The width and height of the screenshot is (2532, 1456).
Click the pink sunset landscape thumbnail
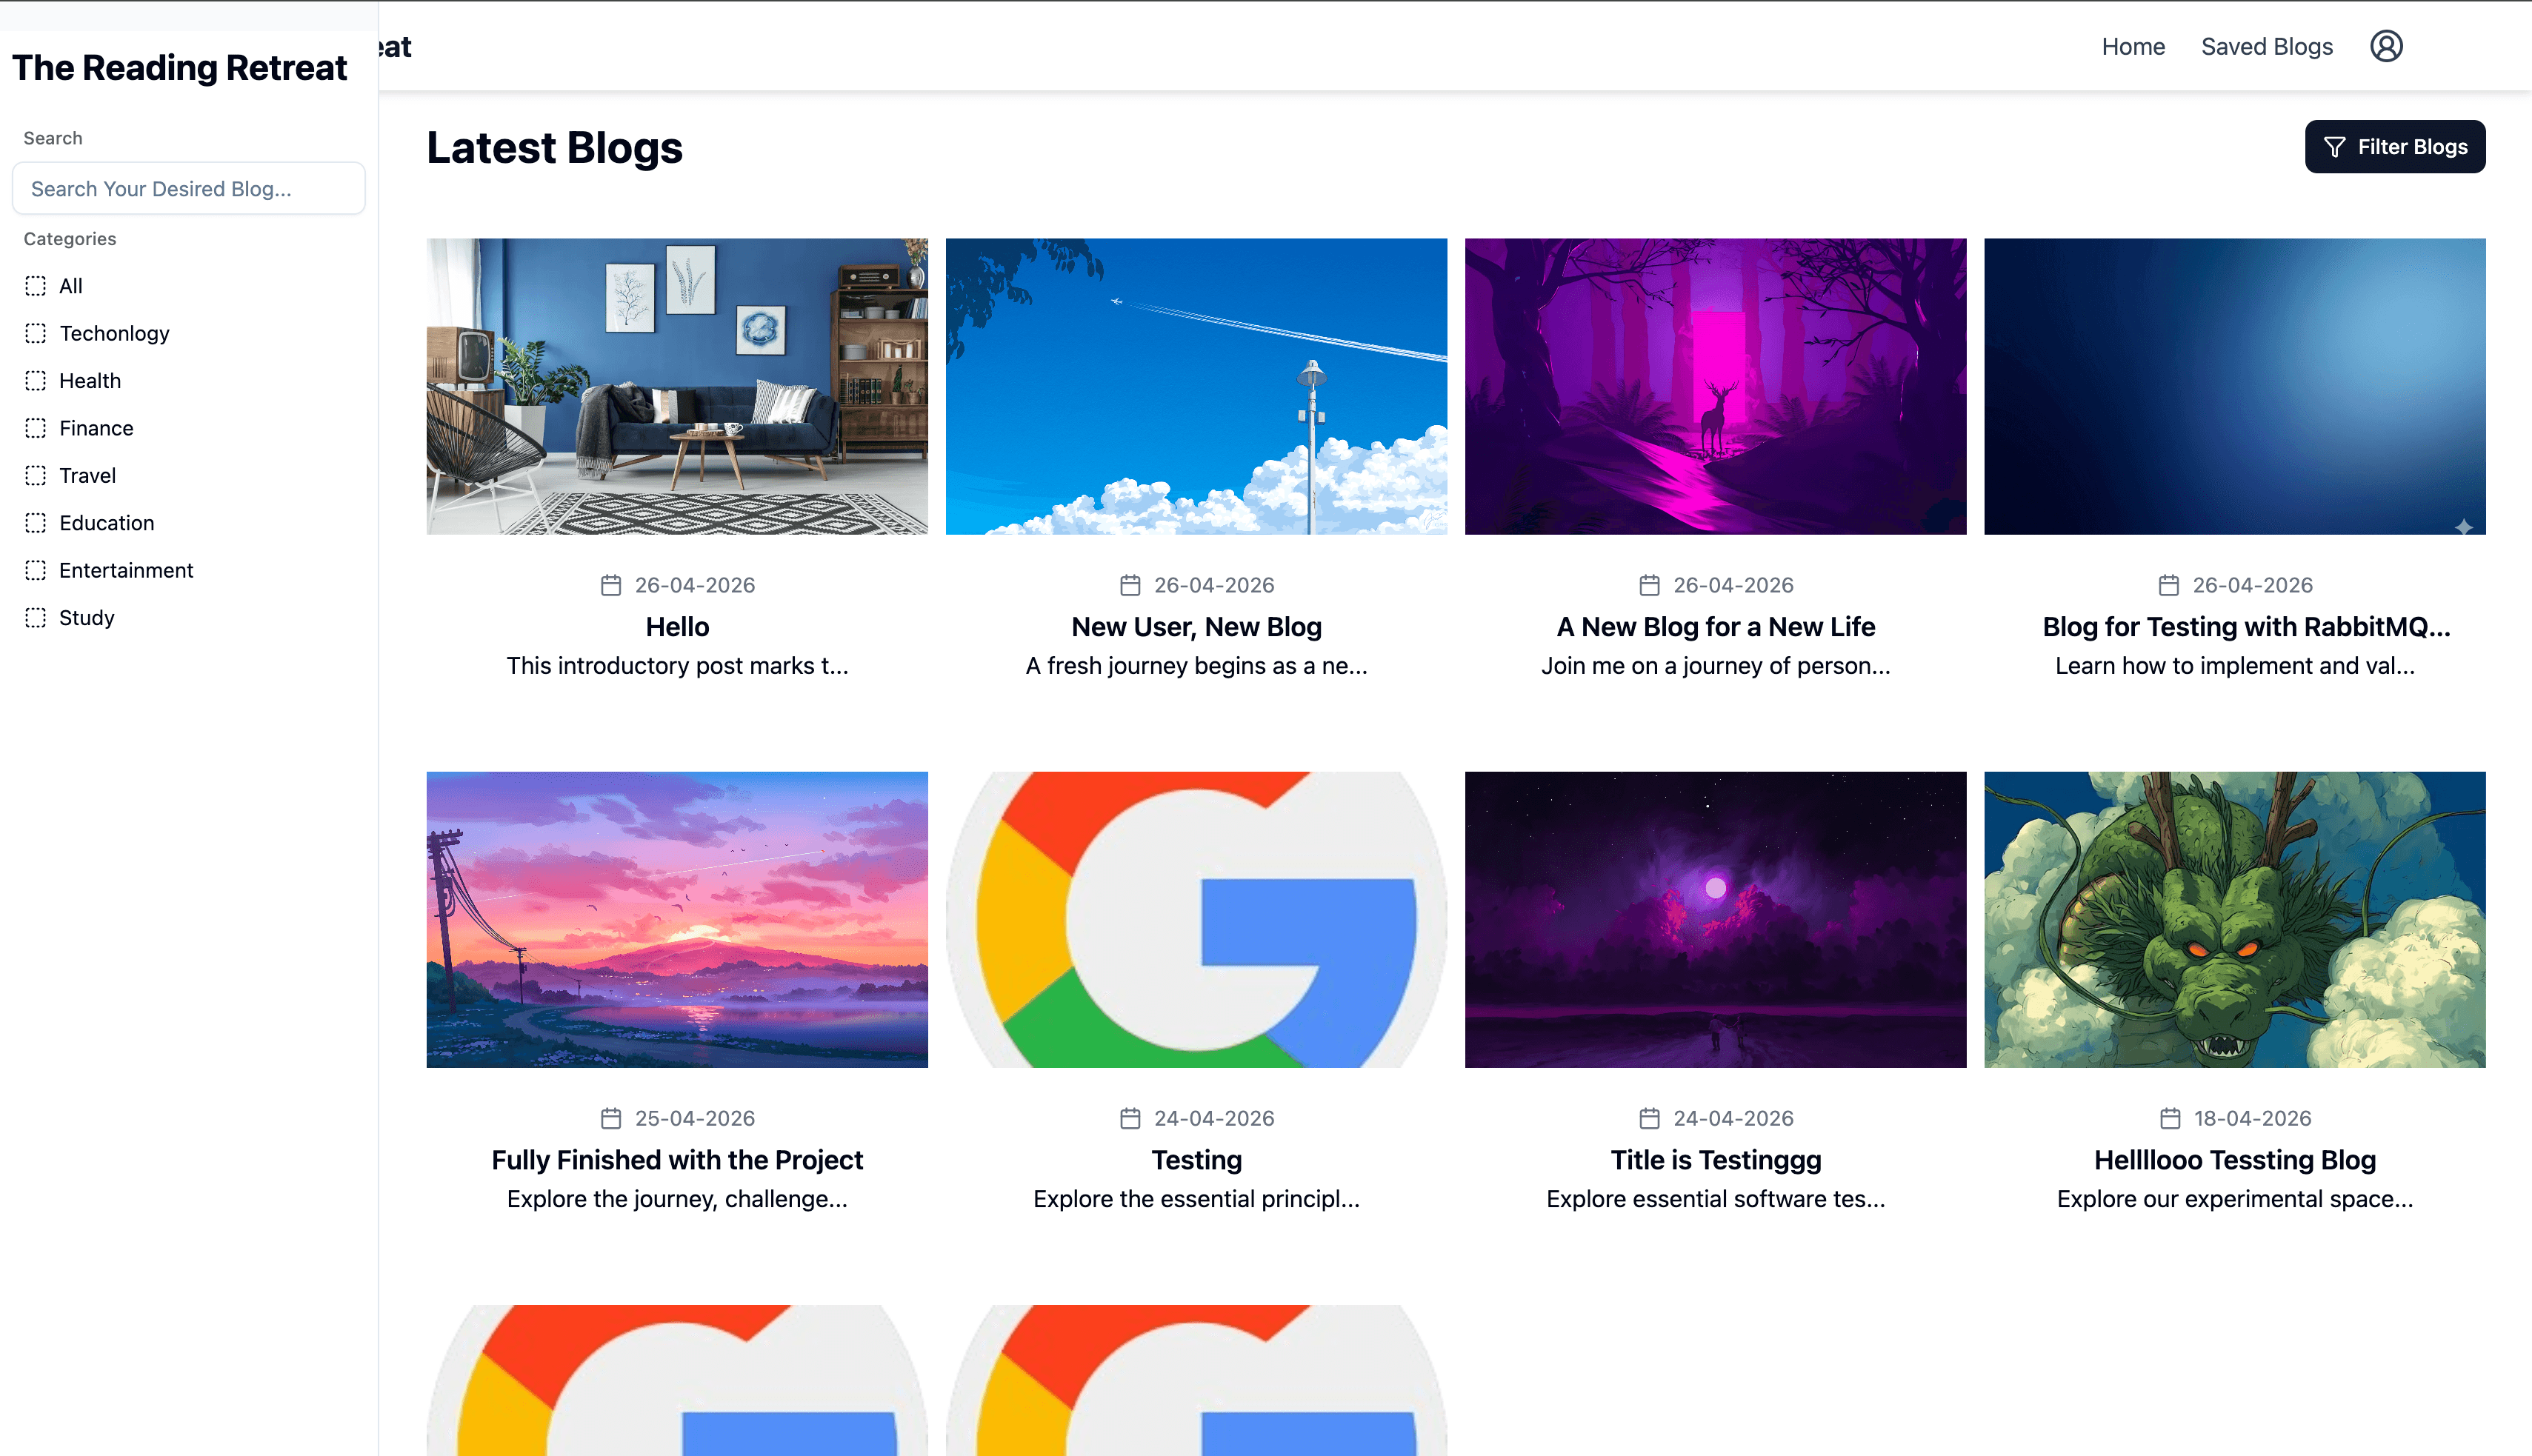click(677, 919)
